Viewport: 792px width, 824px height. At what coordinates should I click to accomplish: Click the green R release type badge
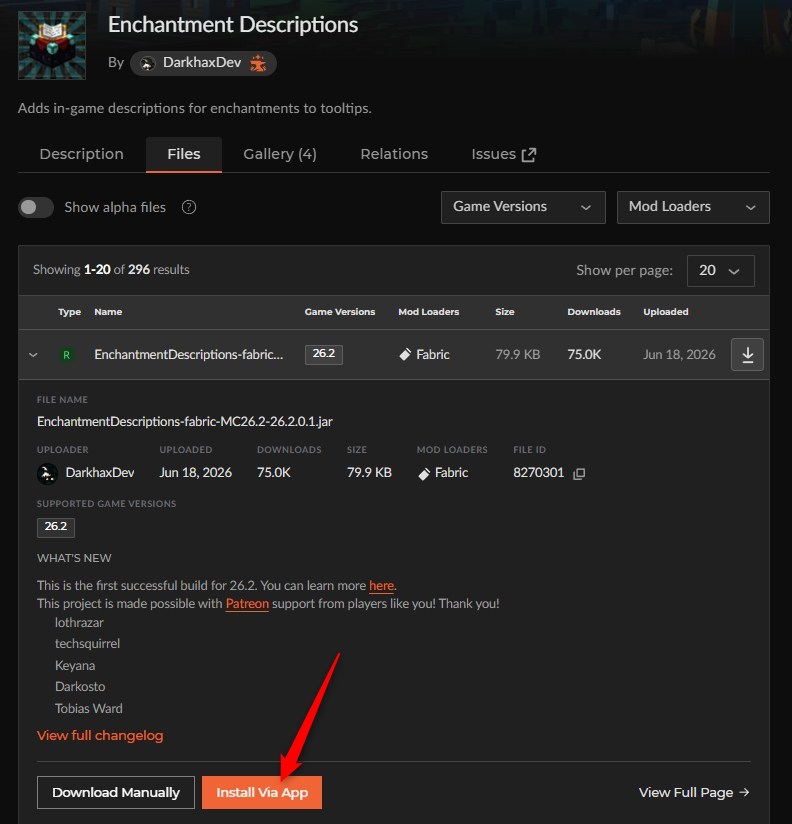pos(66,355)
